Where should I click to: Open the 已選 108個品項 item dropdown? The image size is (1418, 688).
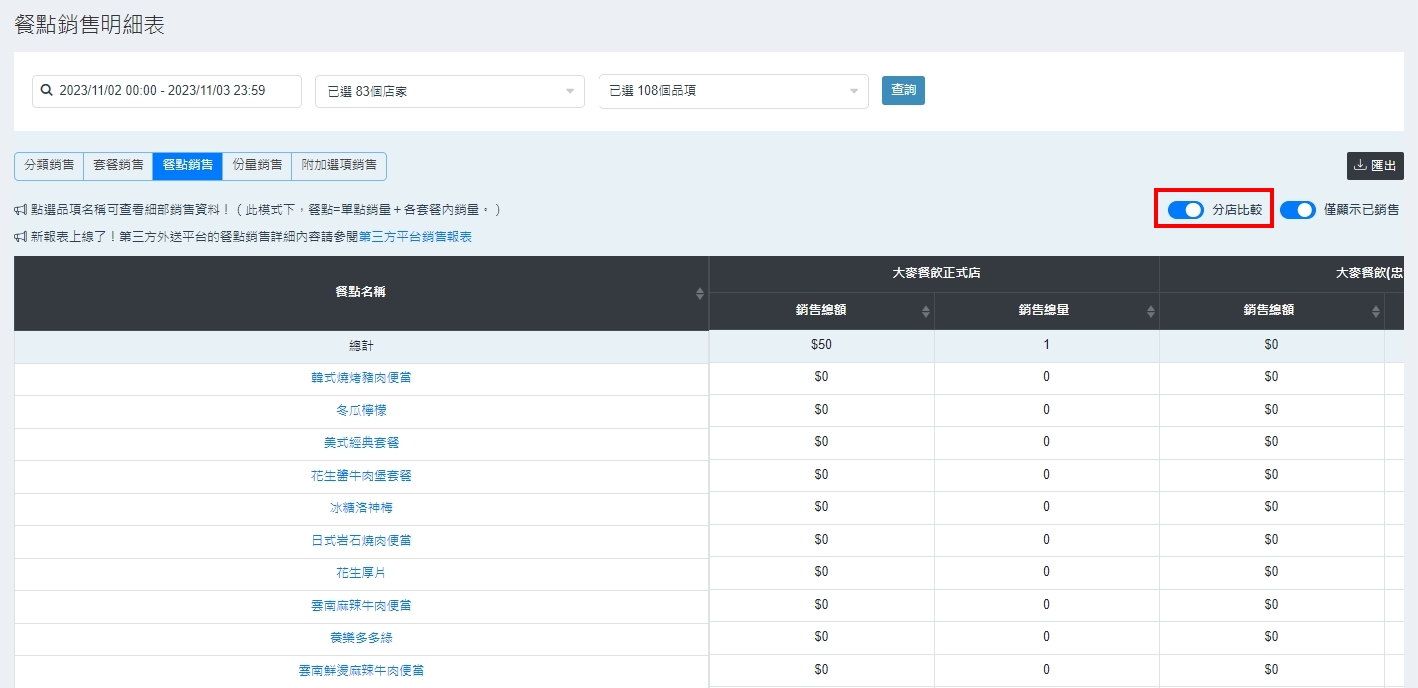click(x=733, y=91)
